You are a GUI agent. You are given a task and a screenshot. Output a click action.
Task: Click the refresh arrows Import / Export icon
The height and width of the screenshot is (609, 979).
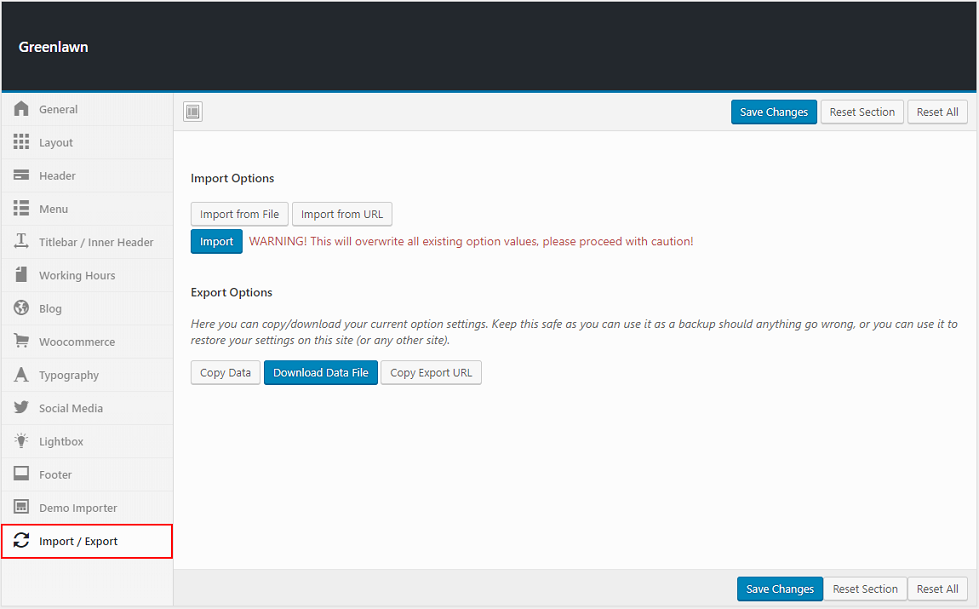tap(21, 541)
